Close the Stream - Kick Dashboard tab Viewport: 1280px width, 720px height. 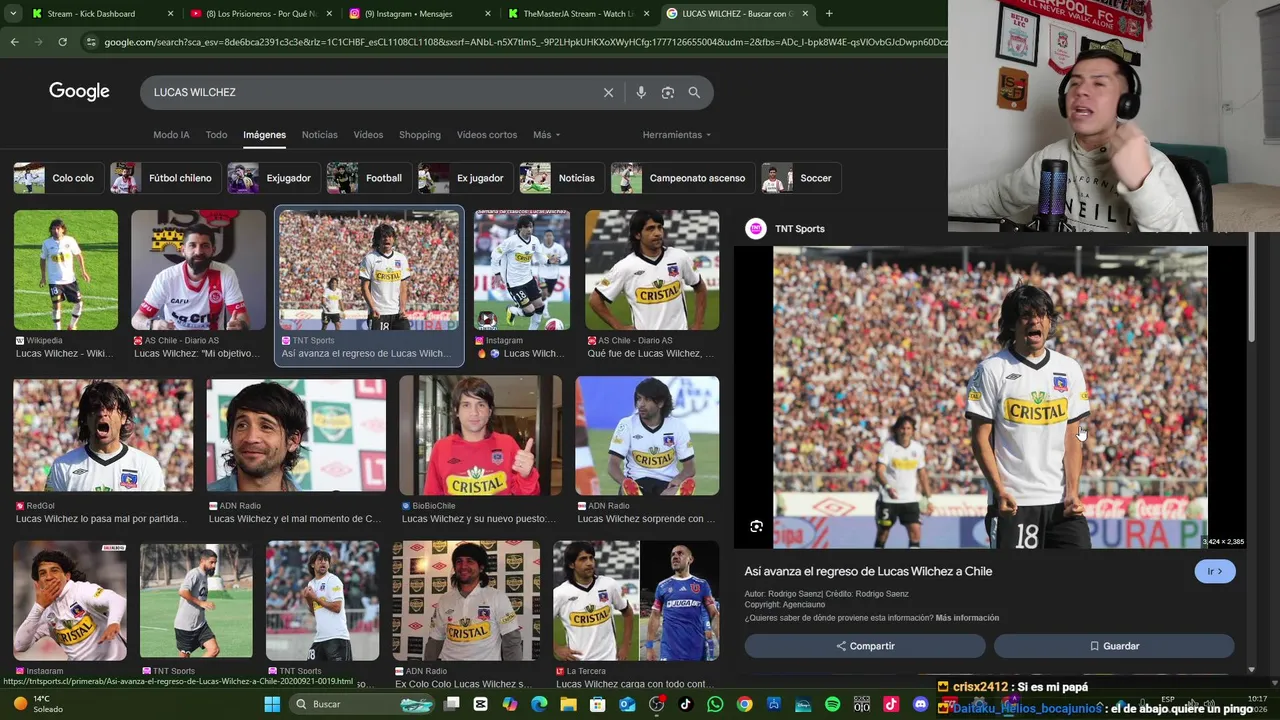click(x=170, y=14)
